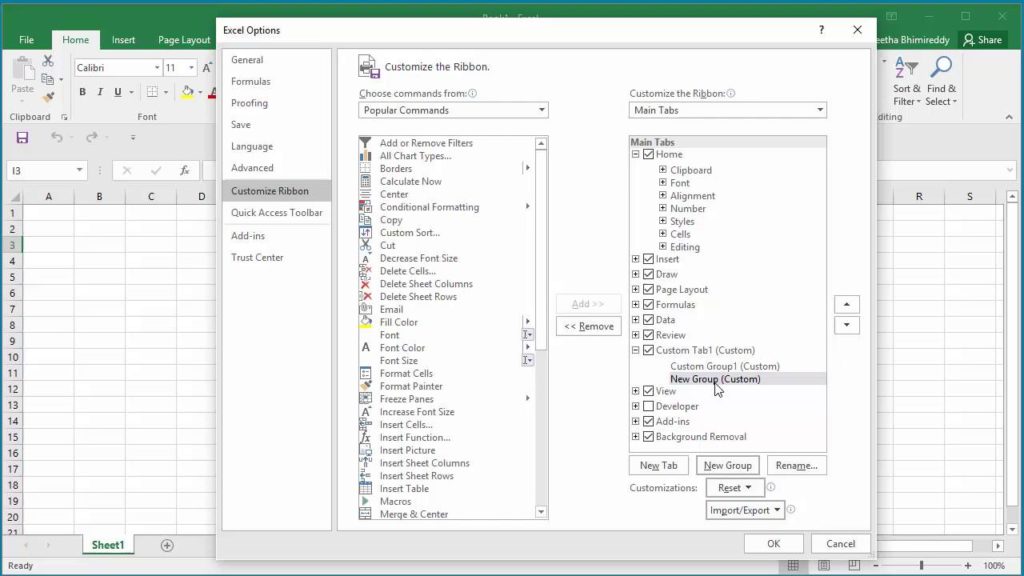Uncheck the Draw tab checkbox

pos(649,274)
